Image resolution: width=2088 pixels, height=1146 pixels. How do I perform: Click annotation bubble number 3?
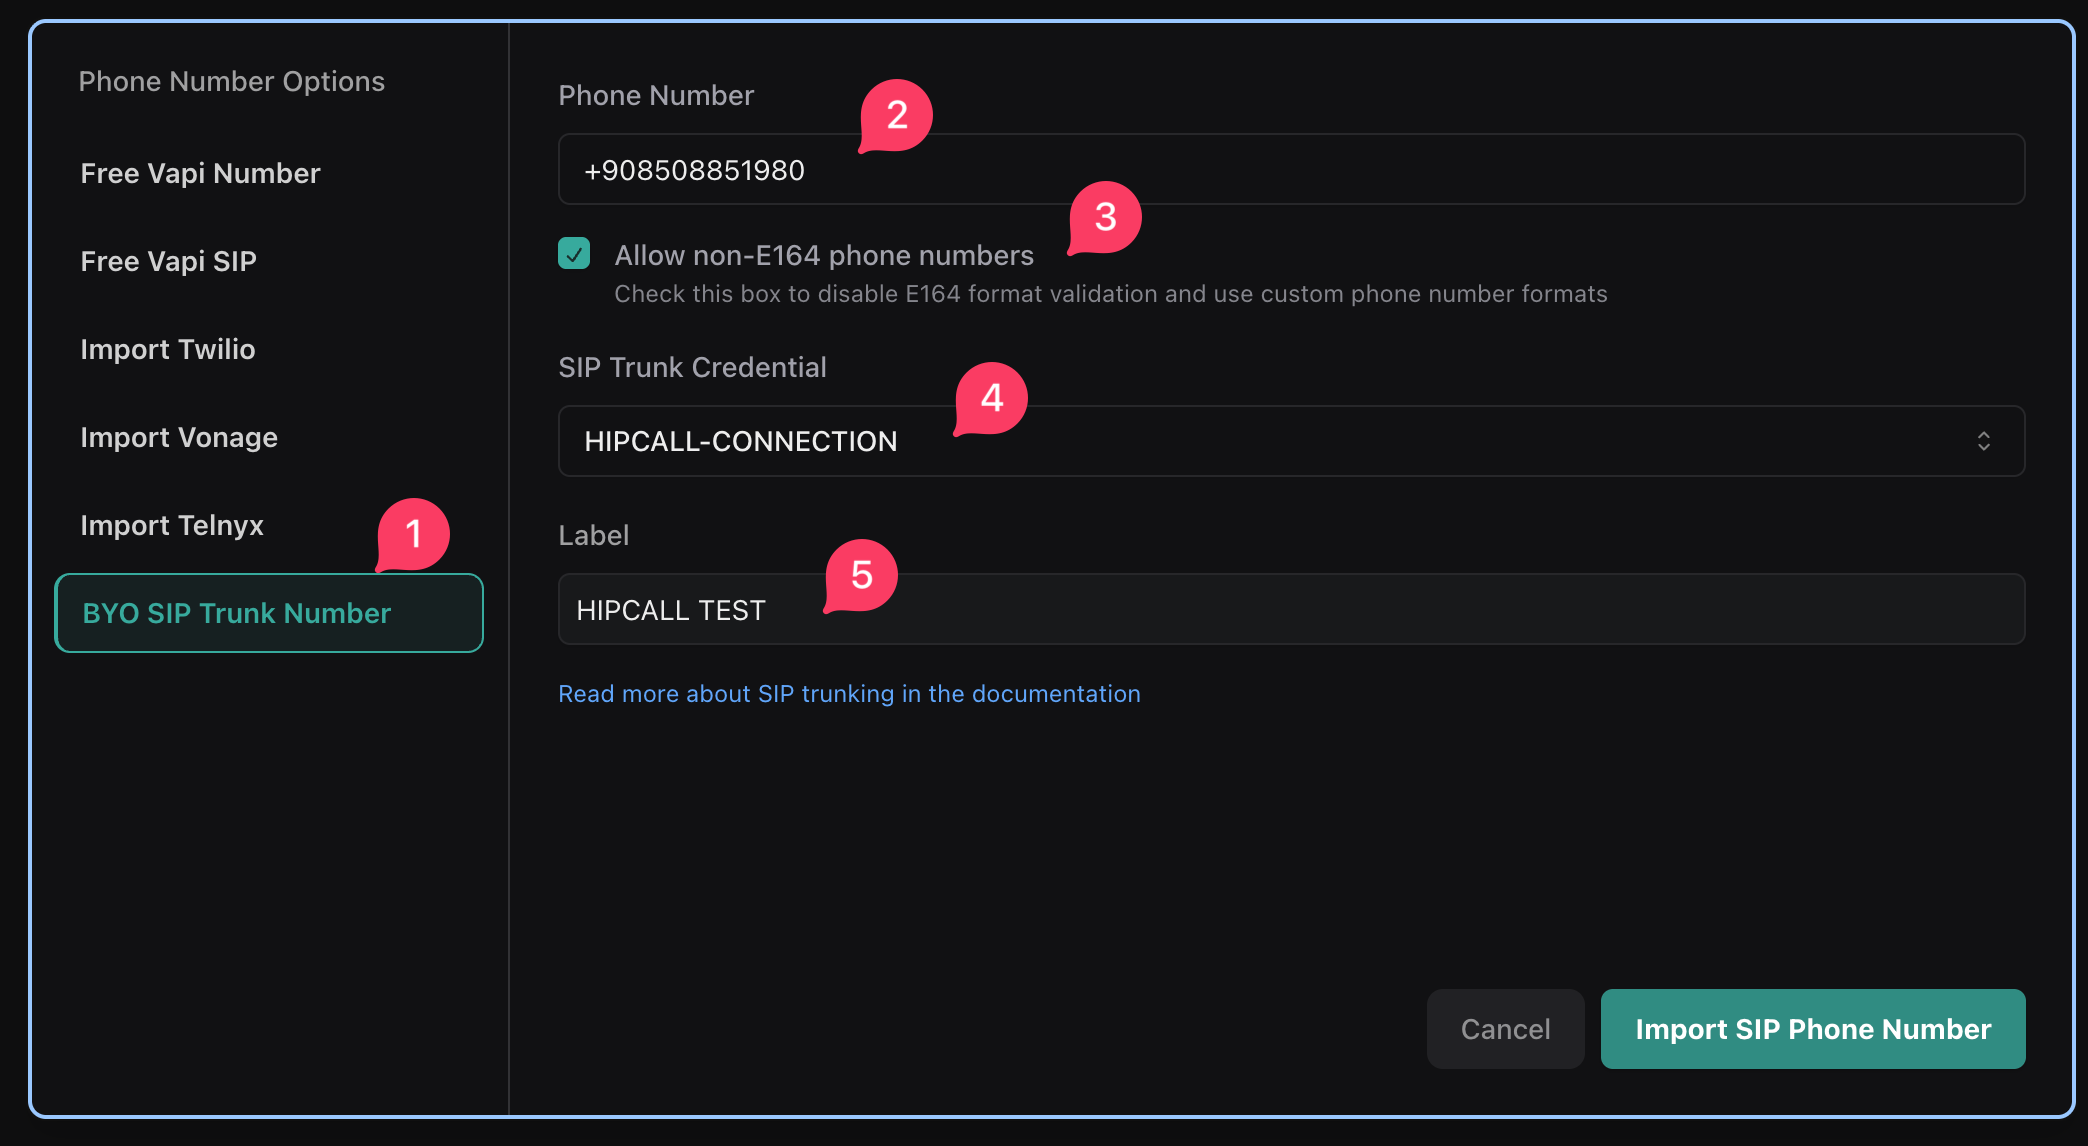(1105, 217)
